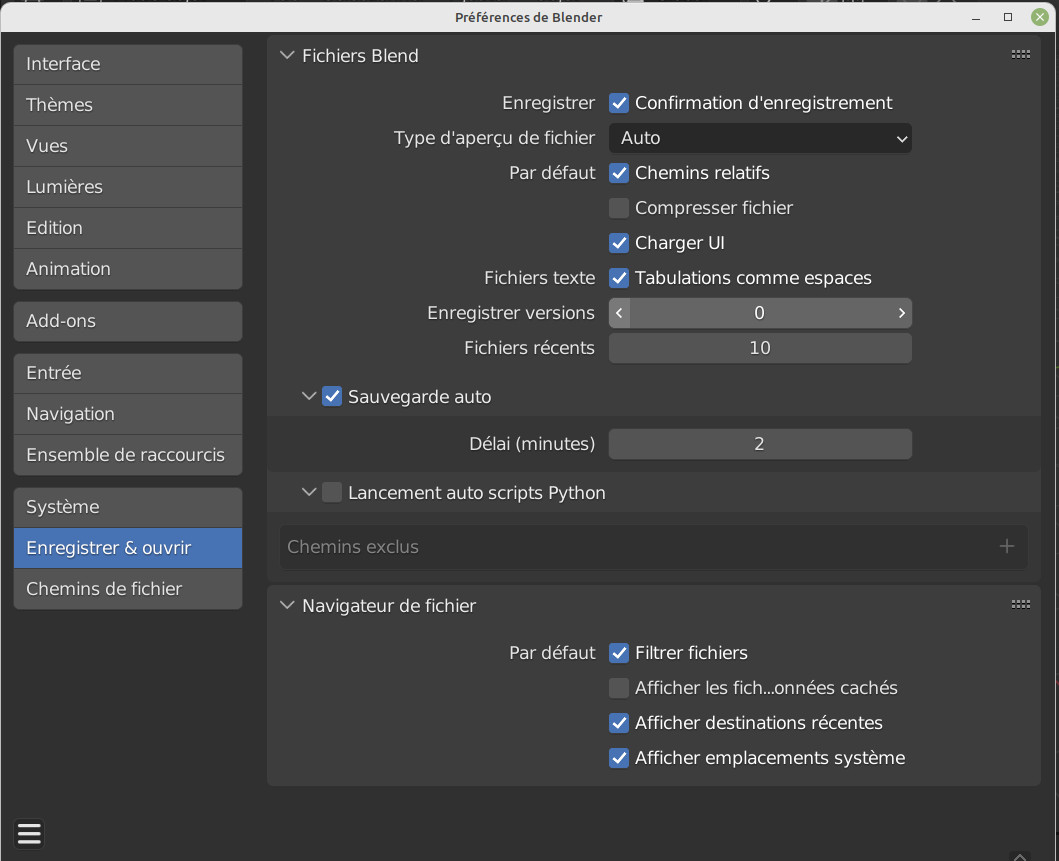Click the Navigateur de fichier grip dots

click(x=1020, y=605)
